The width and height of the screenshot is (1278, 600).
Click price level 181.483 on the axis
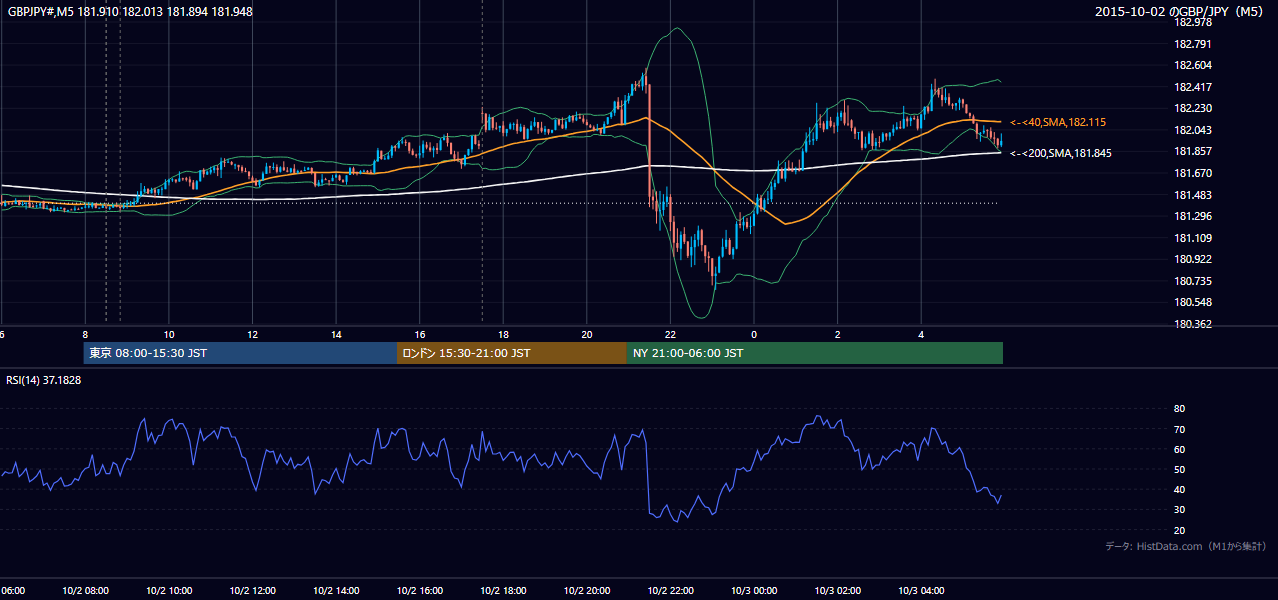[1193, 195]
